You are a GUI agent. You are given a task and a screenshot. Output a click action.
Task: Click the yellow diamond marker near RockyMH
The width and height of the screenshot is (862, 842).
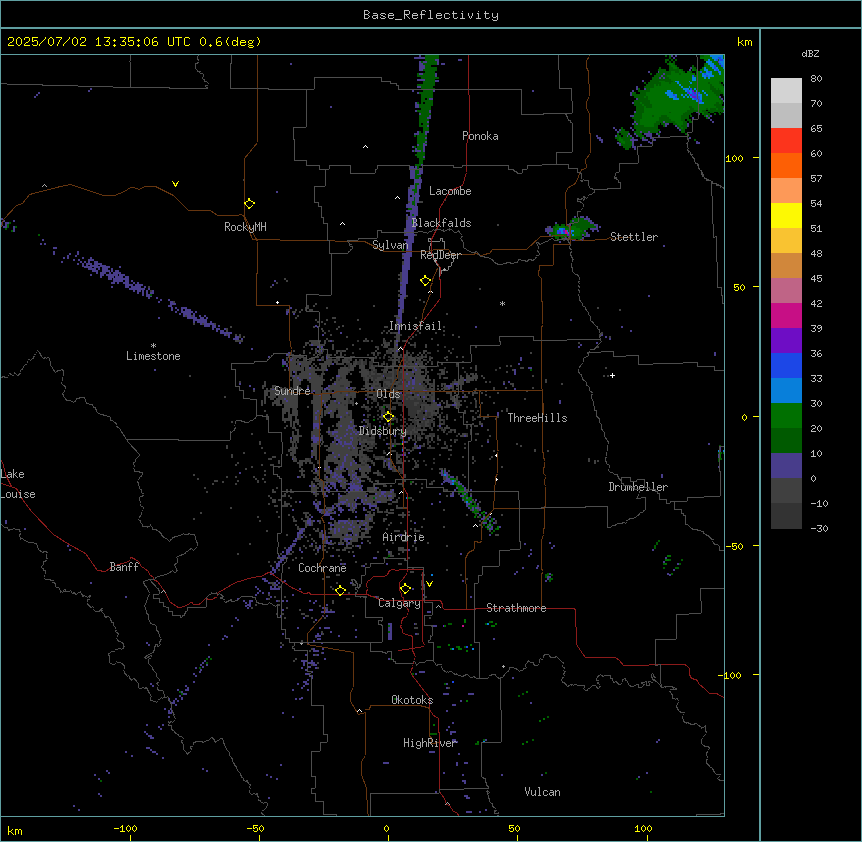(x=250, y=204)
